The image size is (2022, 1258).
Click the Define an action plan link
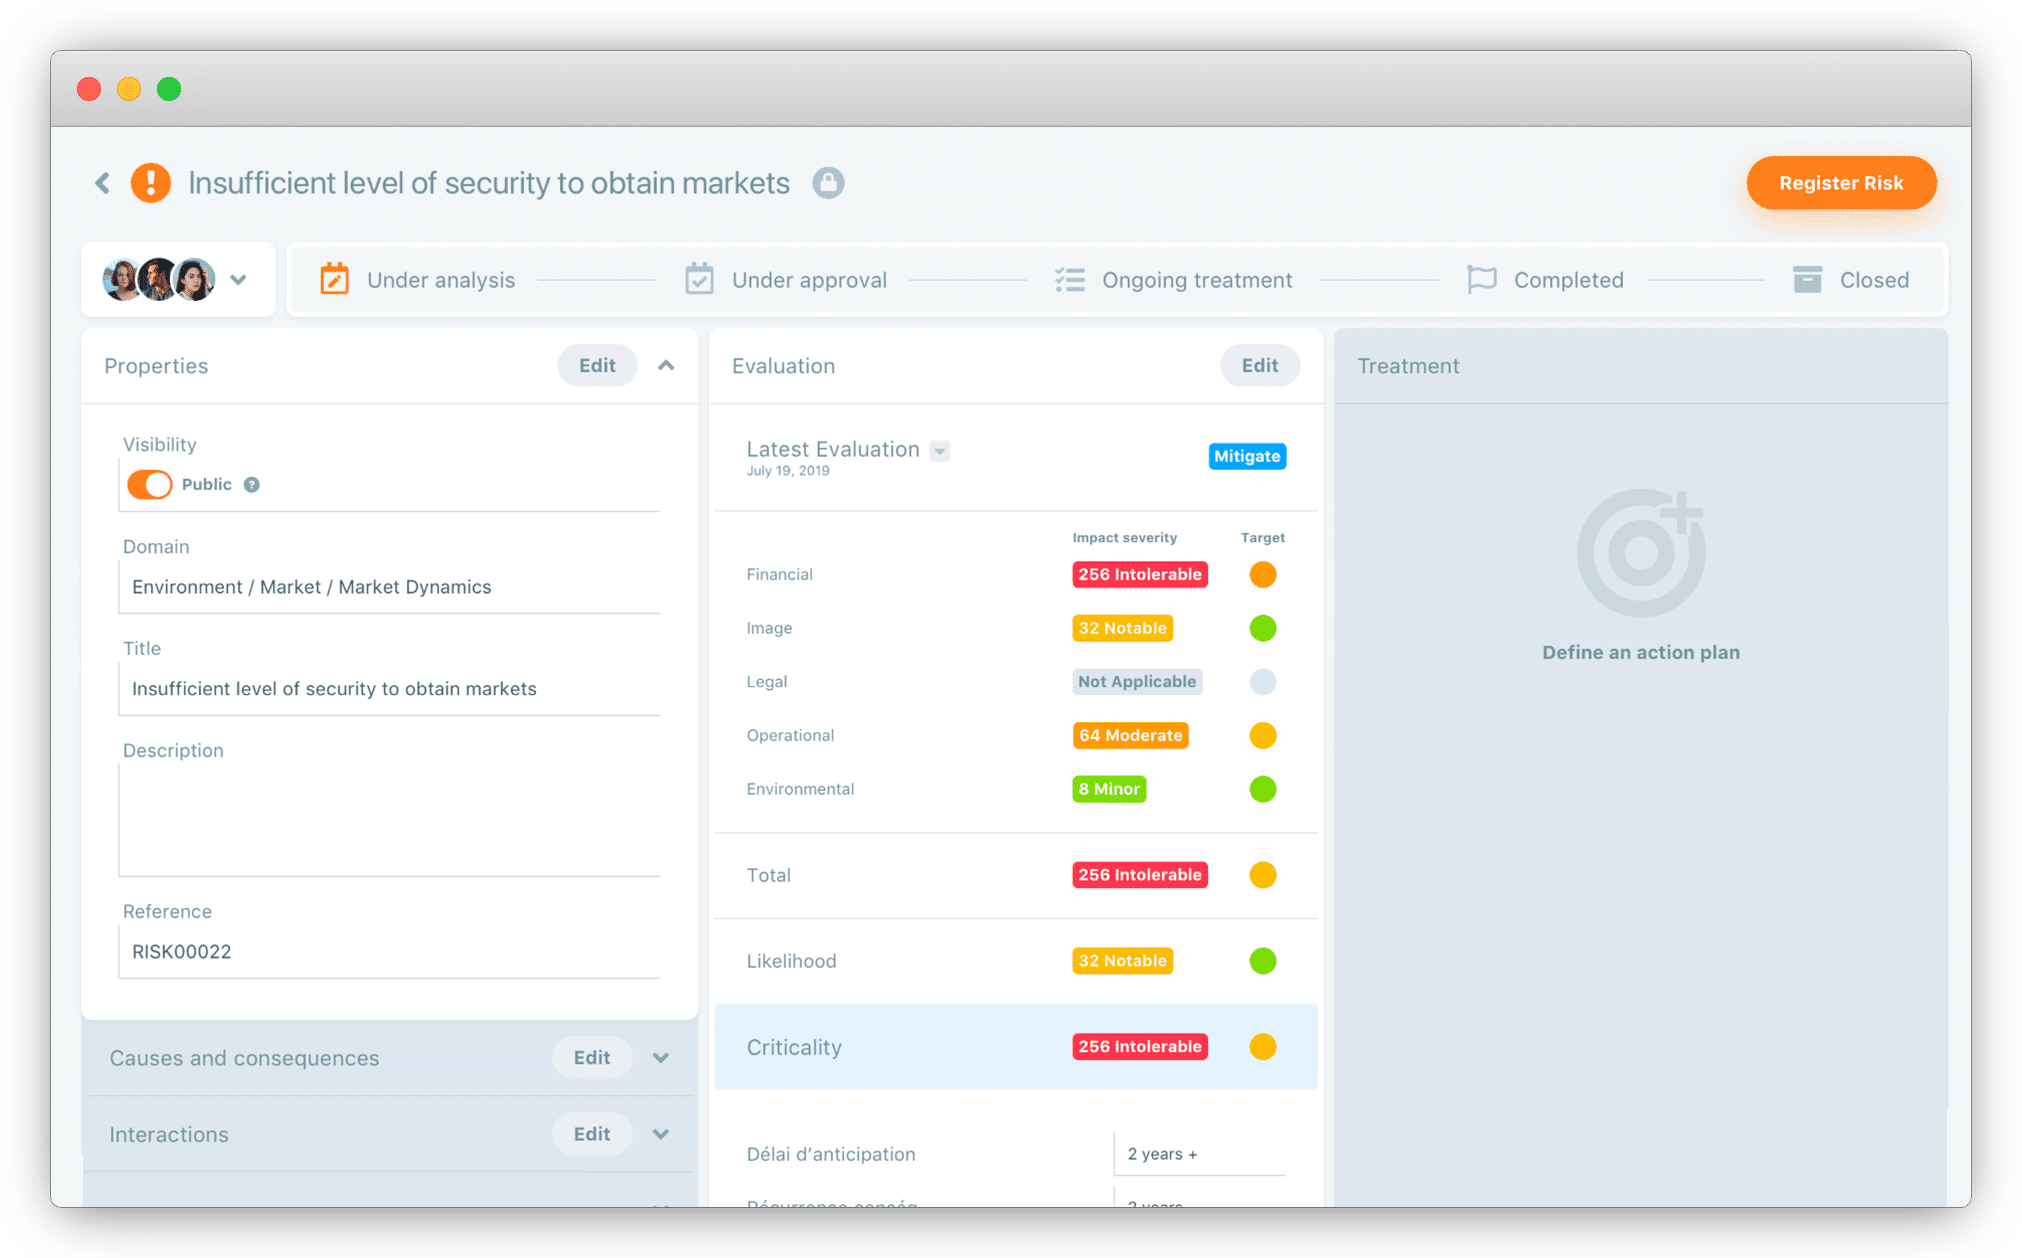tap(1641, 653)
